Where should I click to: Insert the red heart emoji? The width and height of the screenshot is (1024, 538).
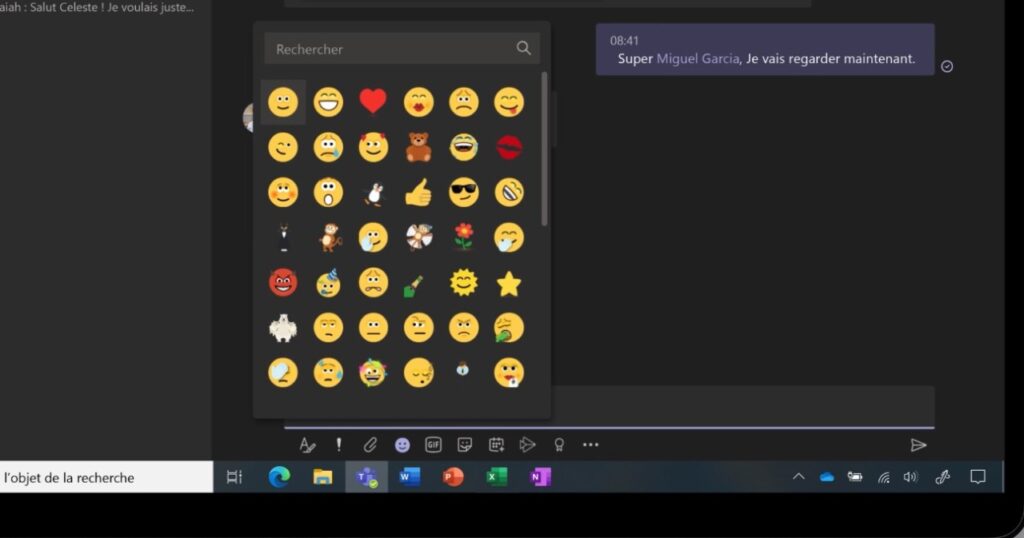click(373, 102)
